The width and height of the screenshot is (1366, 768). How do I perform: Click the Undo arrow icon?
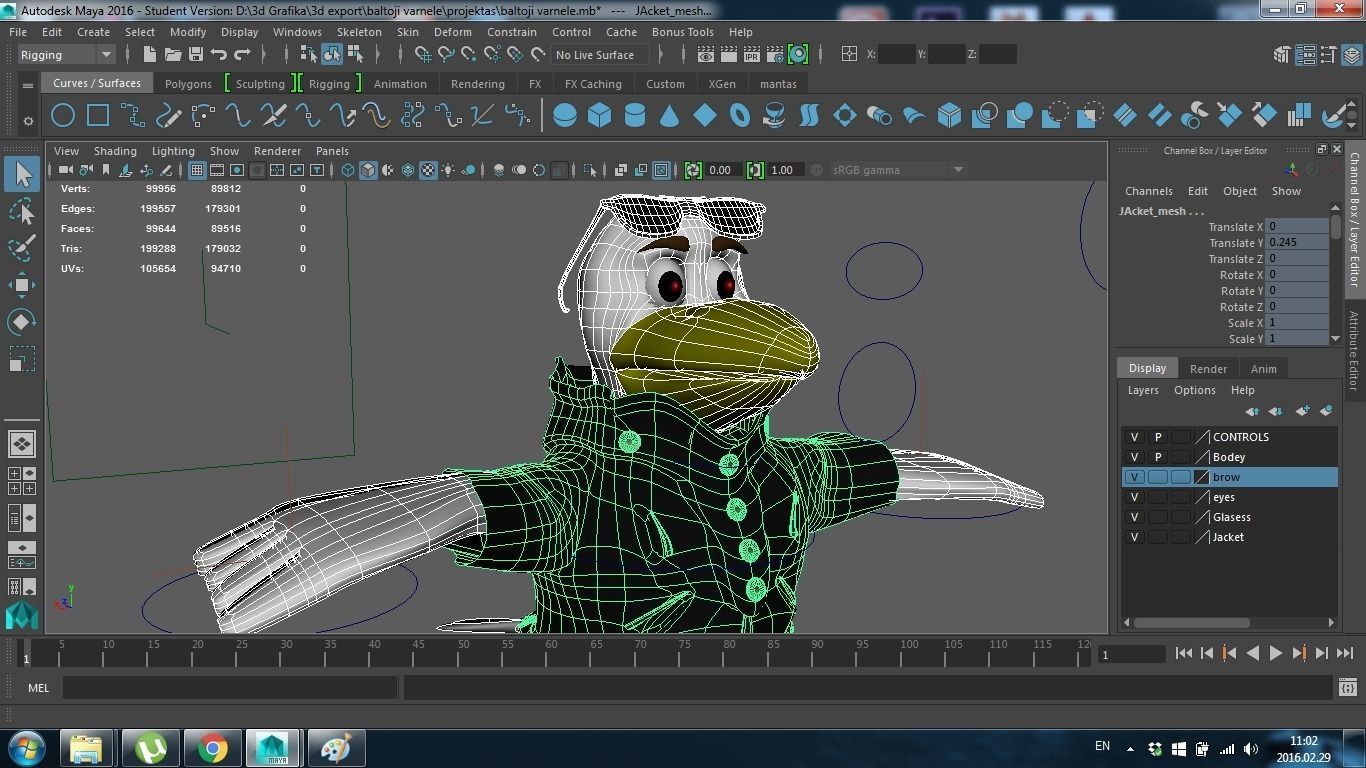click(219, 54)
